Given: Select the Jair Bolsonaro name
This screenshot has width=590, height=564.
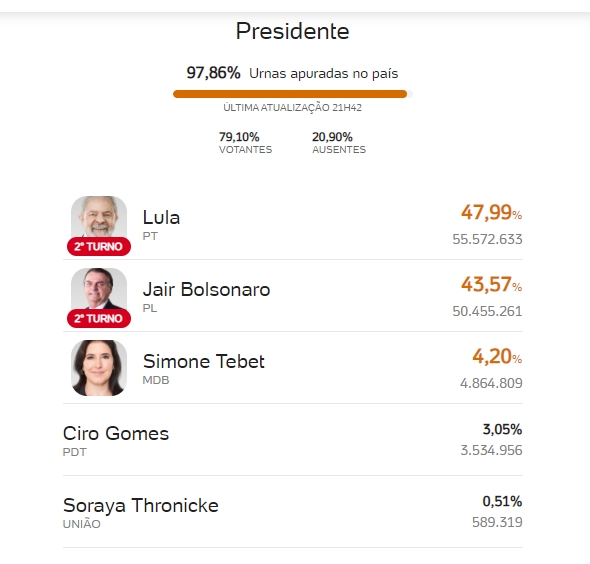Looking at the screenshot, I should [x=206, y=289].
